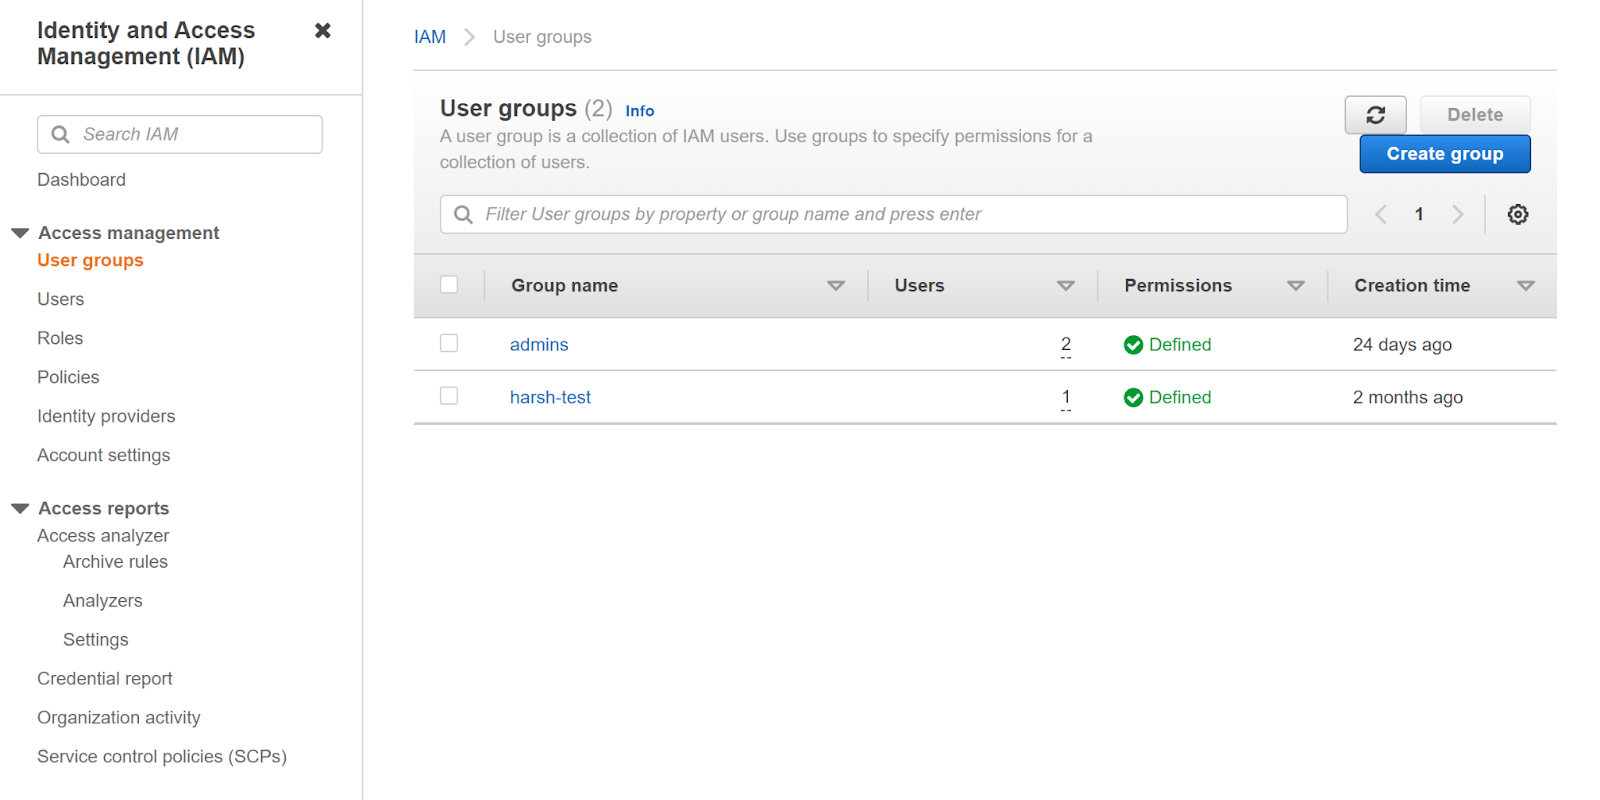The image size is (1600, 800).
Task: Sort by Creation time column arrow
Action: pos(1525,286)
